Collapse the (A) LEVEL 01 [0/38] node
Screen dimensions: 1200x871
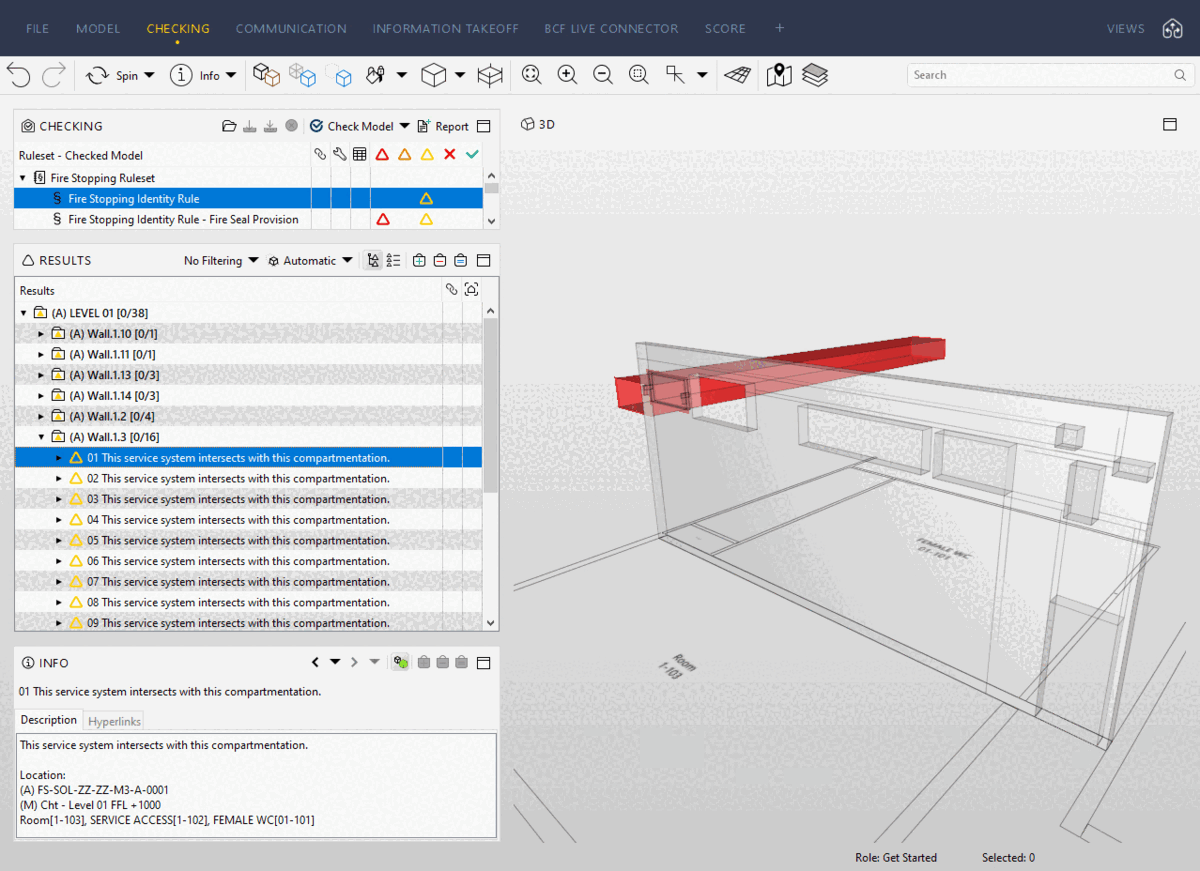[24, 313]
